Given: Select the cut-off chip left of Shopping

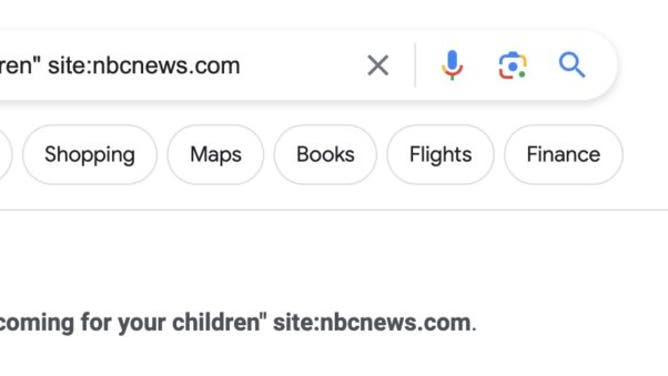Looking at the screenshot, I should click(x=4, y=155).
